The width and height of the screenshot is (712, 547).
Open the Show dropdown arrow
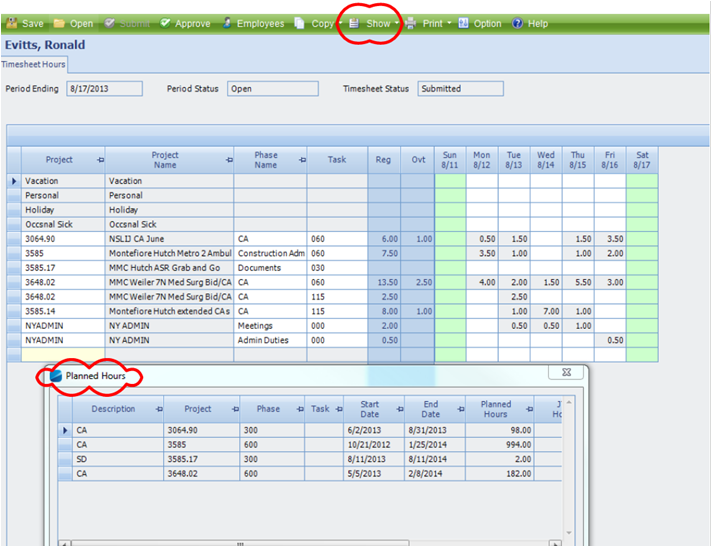[x=397, y=23]
